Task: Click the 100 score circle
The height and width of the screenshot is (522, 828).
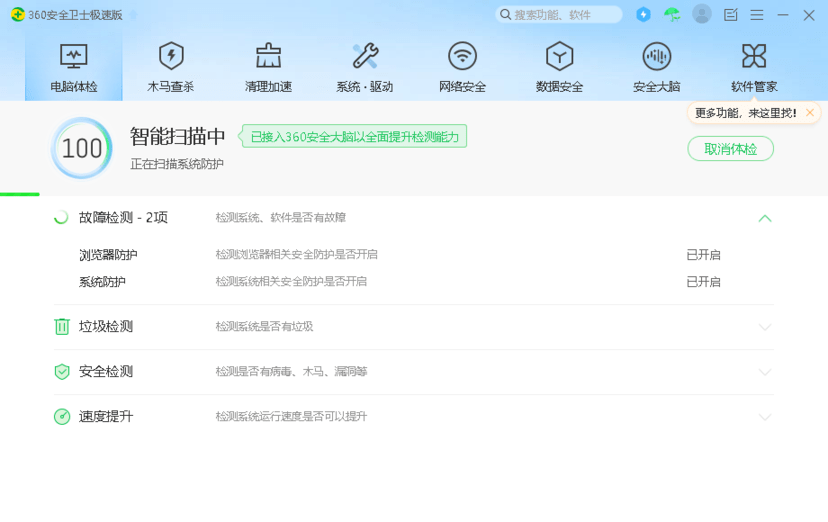Action: pyautogui.click(x=82, y=148)
